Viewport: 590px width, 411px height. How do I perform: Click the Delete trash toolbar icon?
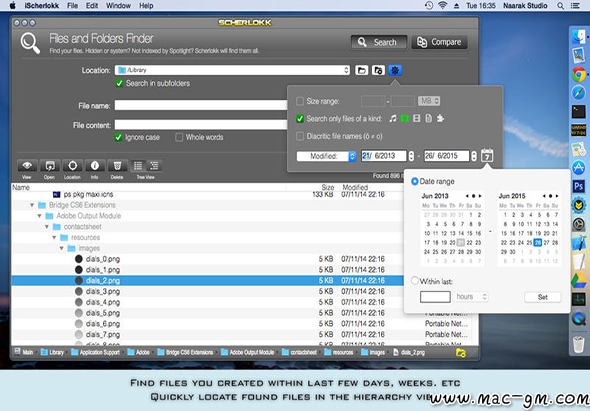click(x=117, y=166)
